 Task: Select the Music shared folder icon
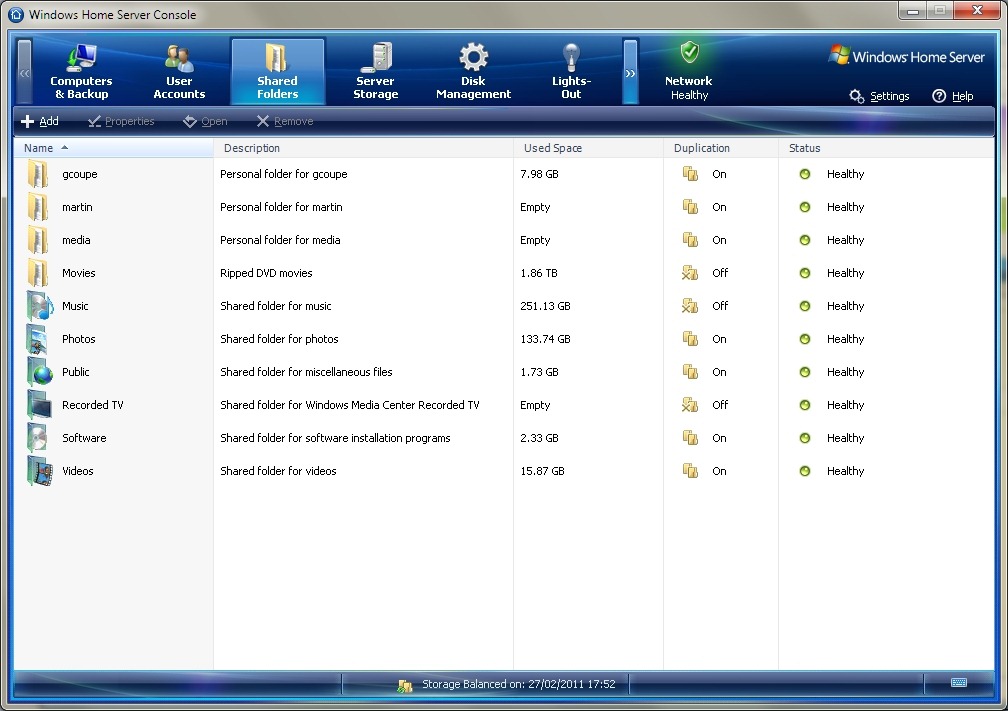(x=39, y=306)
